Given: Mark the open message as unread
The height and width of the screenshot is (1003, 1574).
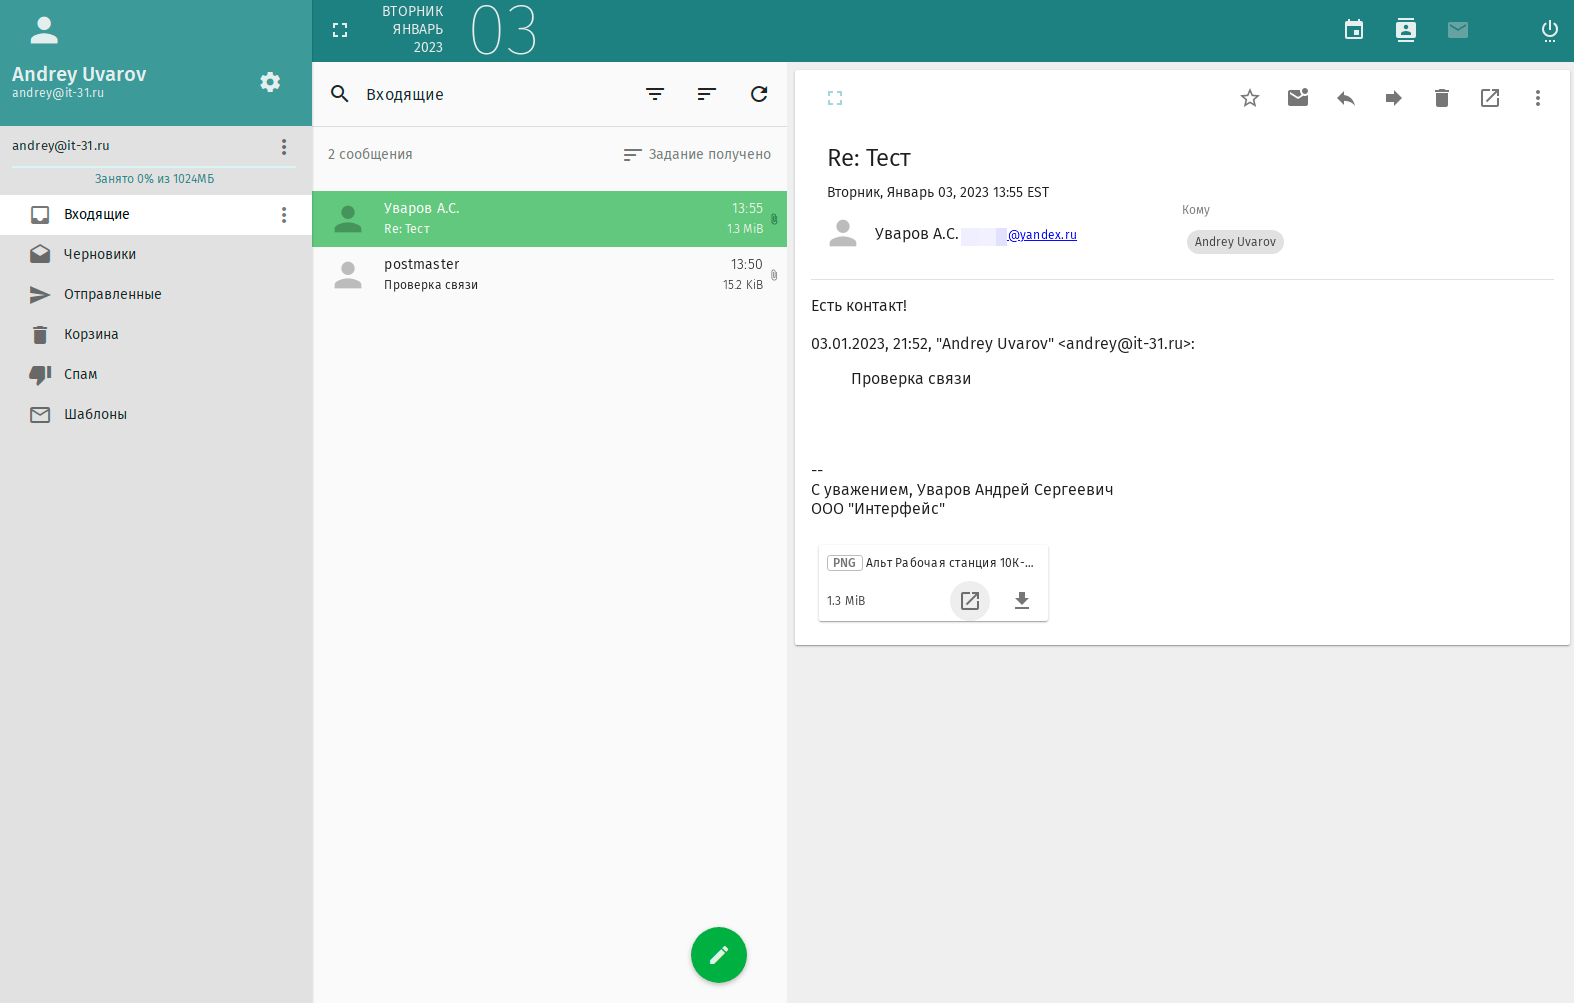Looking at the screenshot, I should pyautogui.click(x=1298, y=98).
